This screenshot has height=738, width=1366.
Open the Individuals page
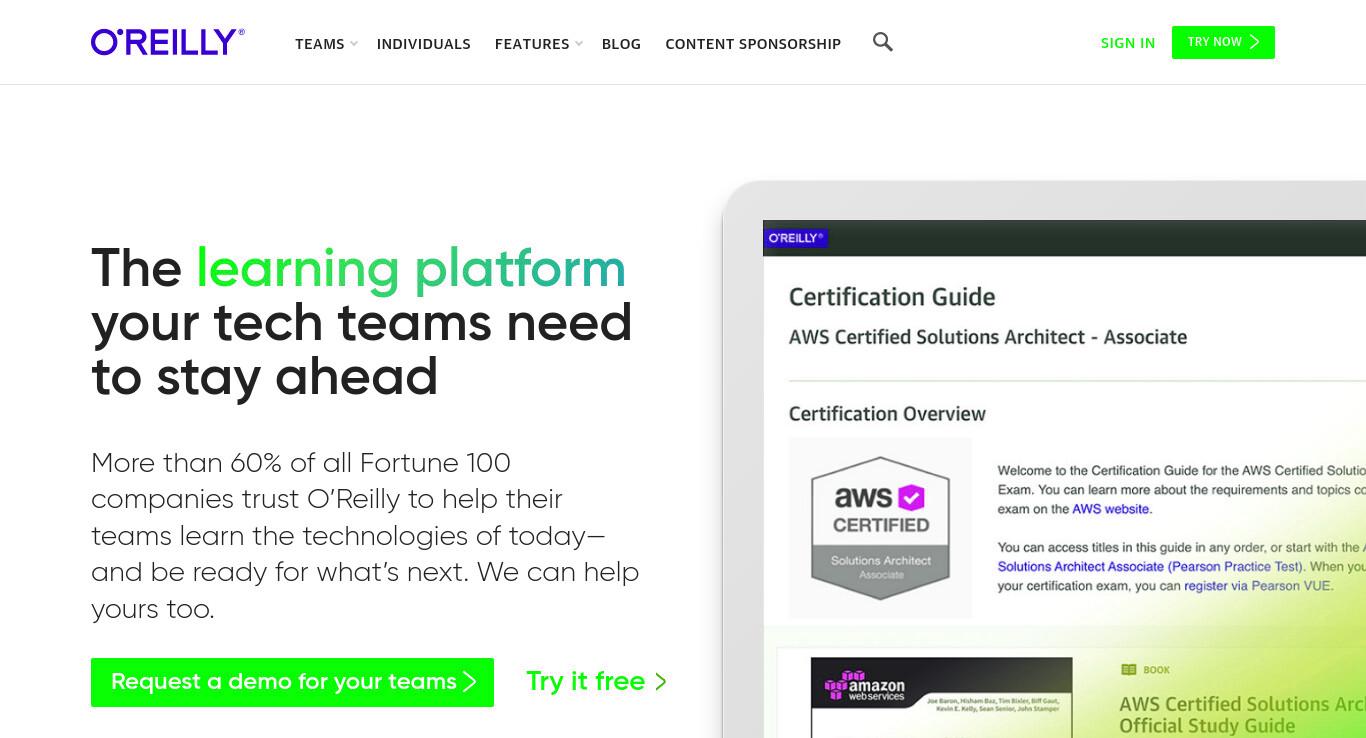coord(424,44)
